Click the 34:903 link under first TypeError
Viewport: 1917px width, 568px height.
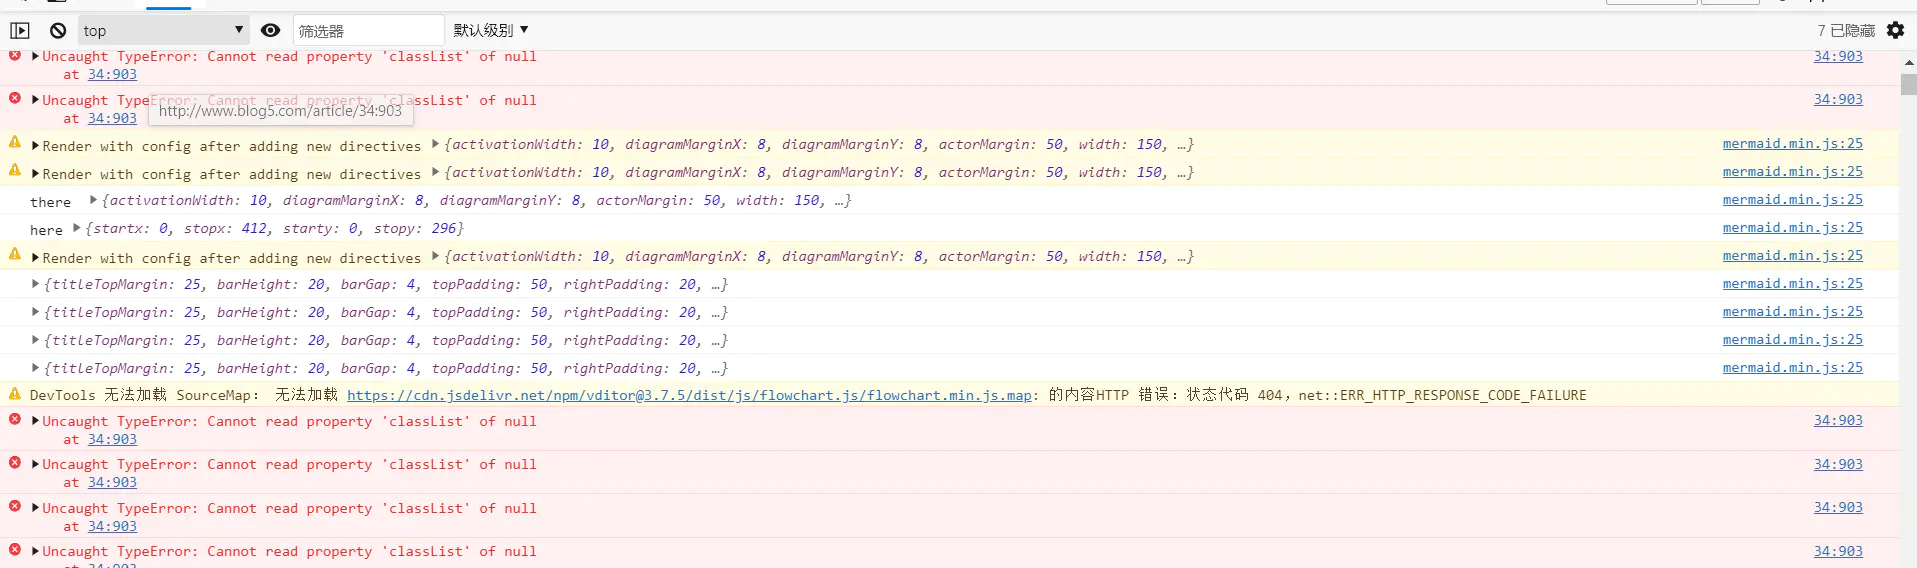pos(112,75)
